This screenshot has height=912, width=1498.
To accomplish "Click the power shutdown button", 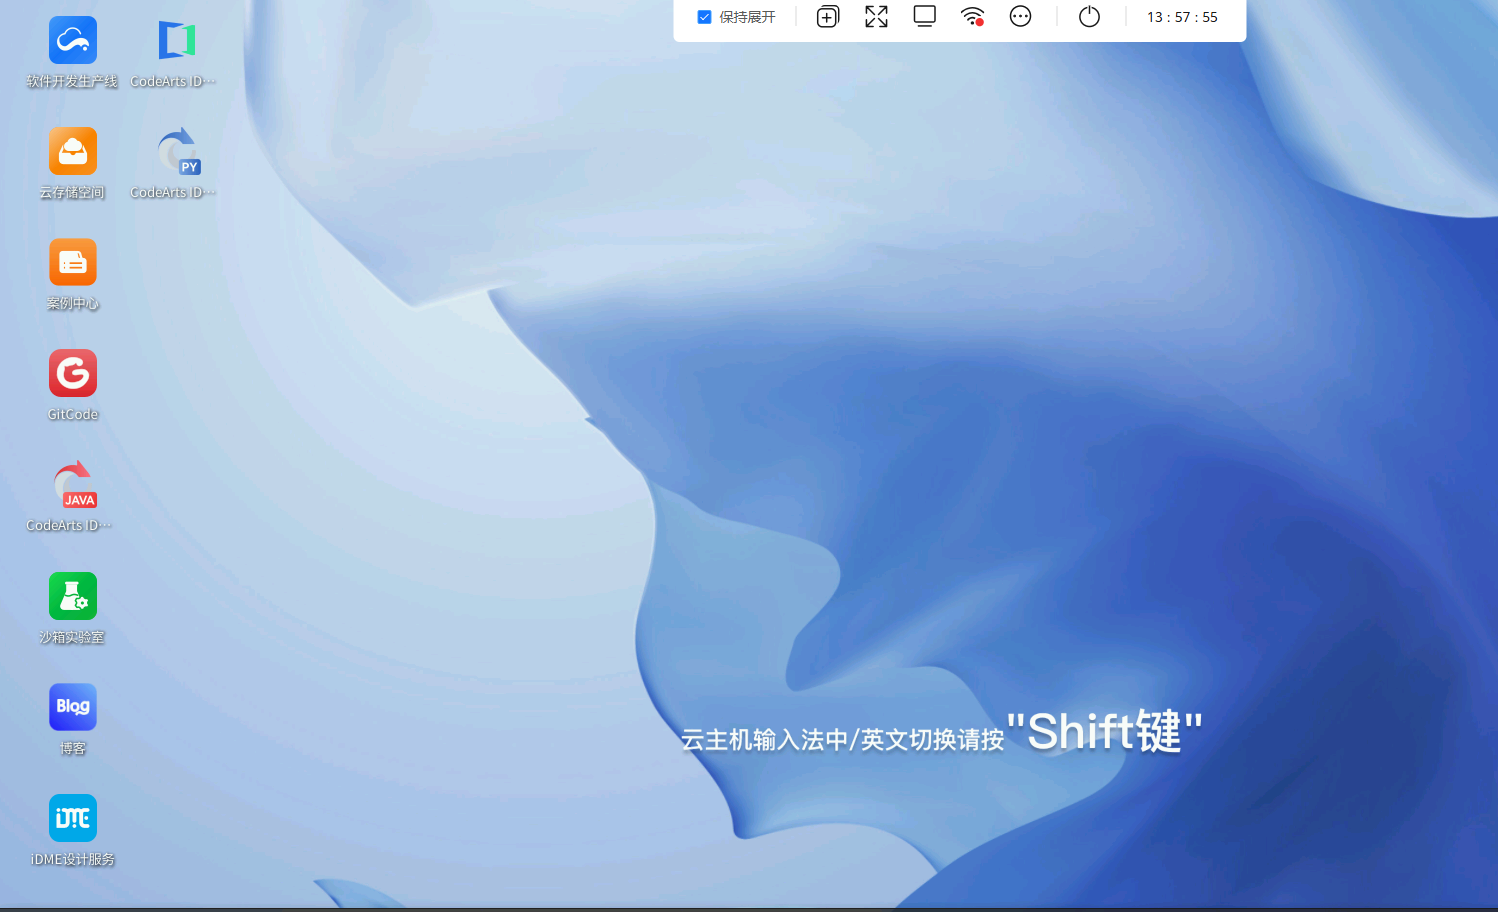I will [x=1089, y=16].
